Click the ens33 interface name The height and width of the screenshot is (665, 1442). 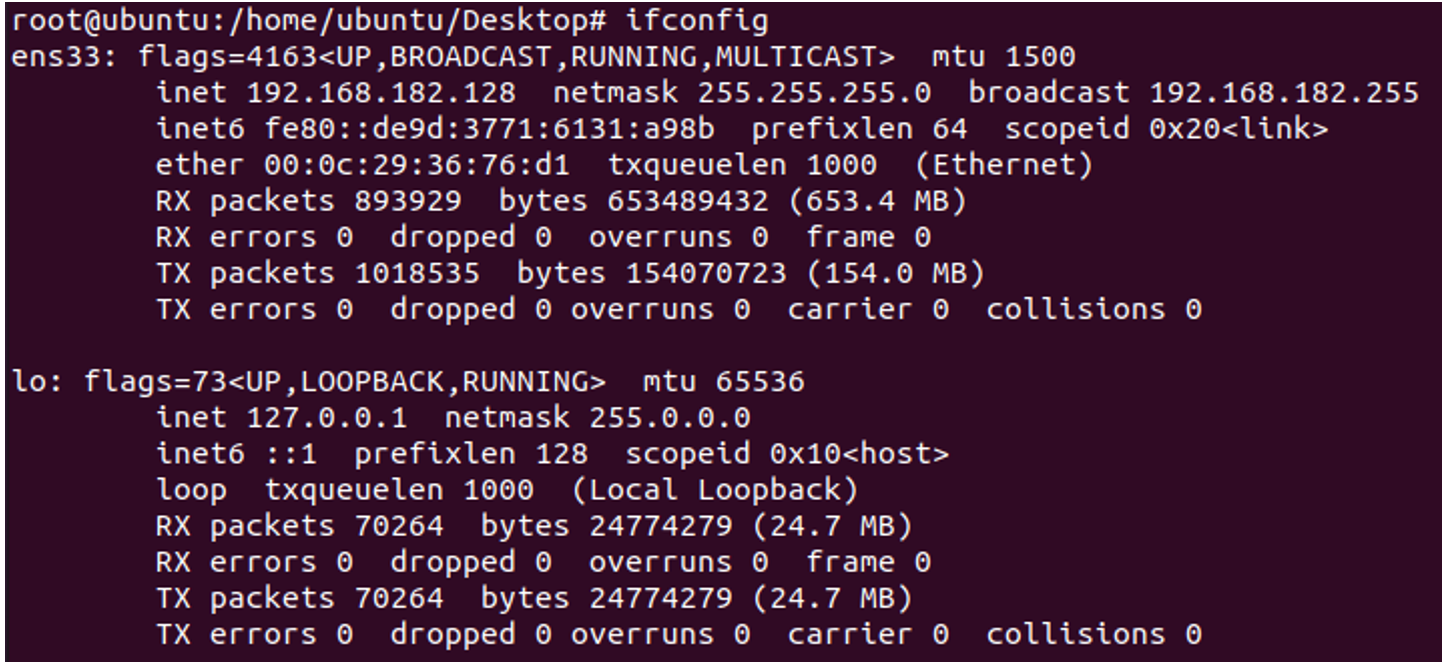point(61,57)
